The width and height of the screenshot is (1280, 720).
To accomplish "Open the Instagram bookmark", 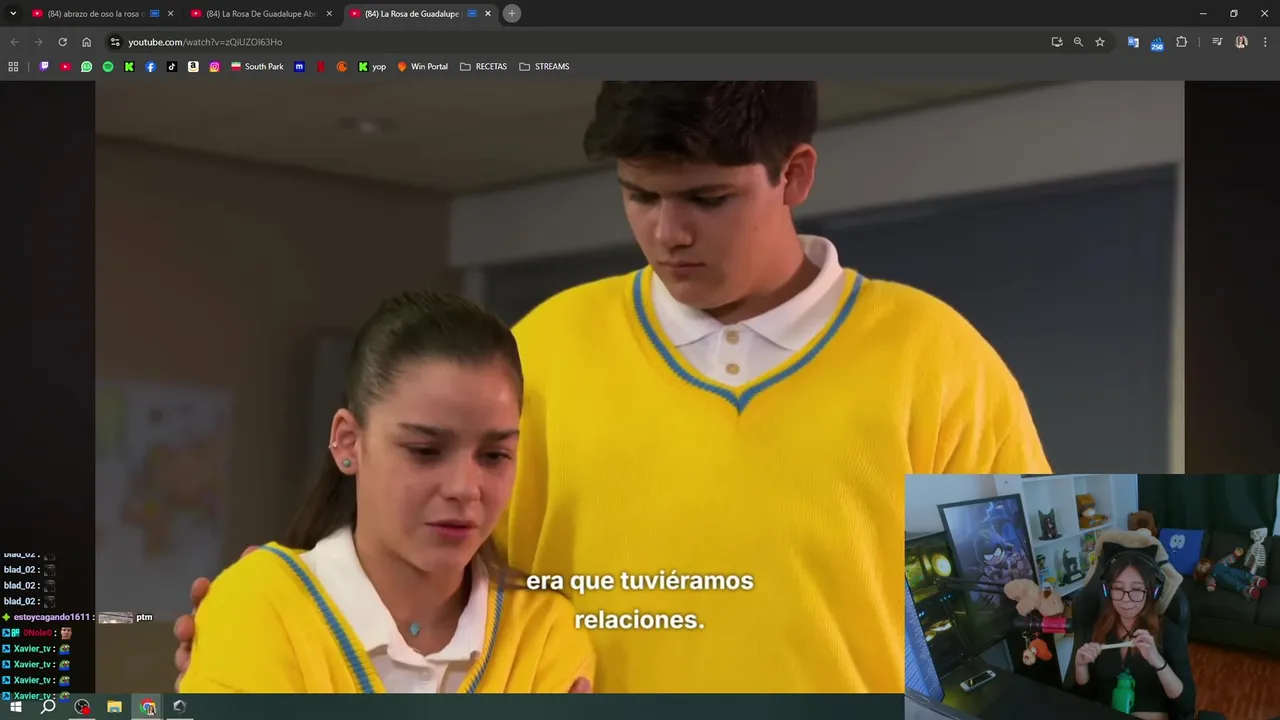I will (x=214, y=67).
